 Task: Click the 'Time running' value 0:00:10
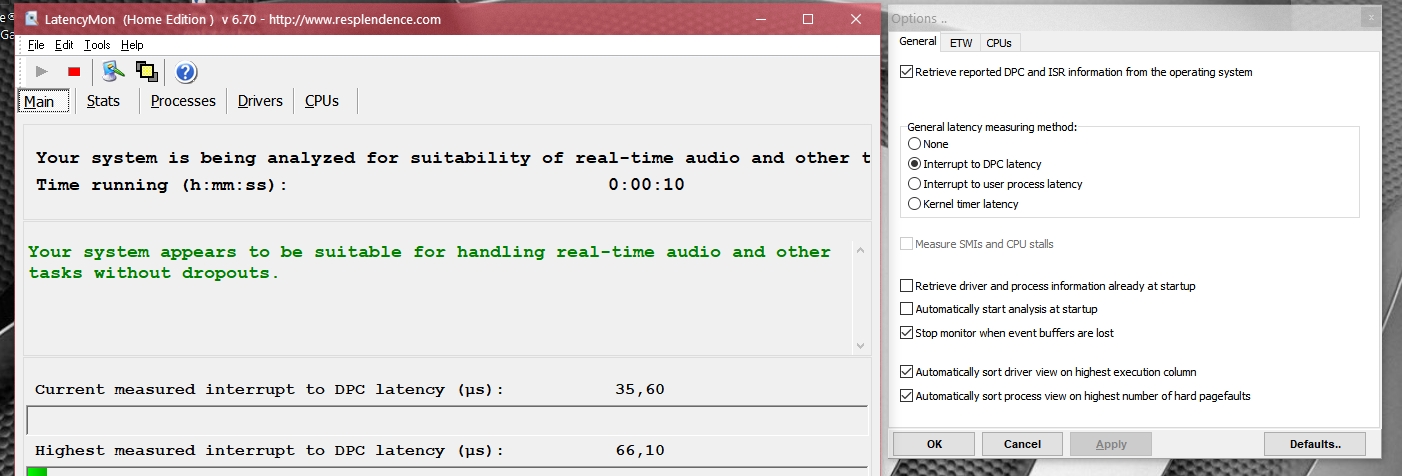[x=646, y=185]
